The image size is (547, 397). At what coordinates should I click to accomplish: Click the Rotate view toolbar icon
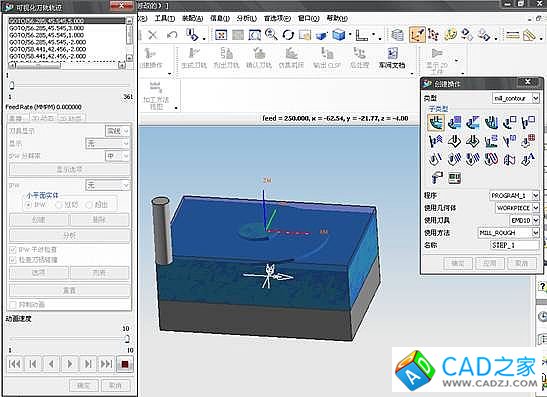point(288,35)
